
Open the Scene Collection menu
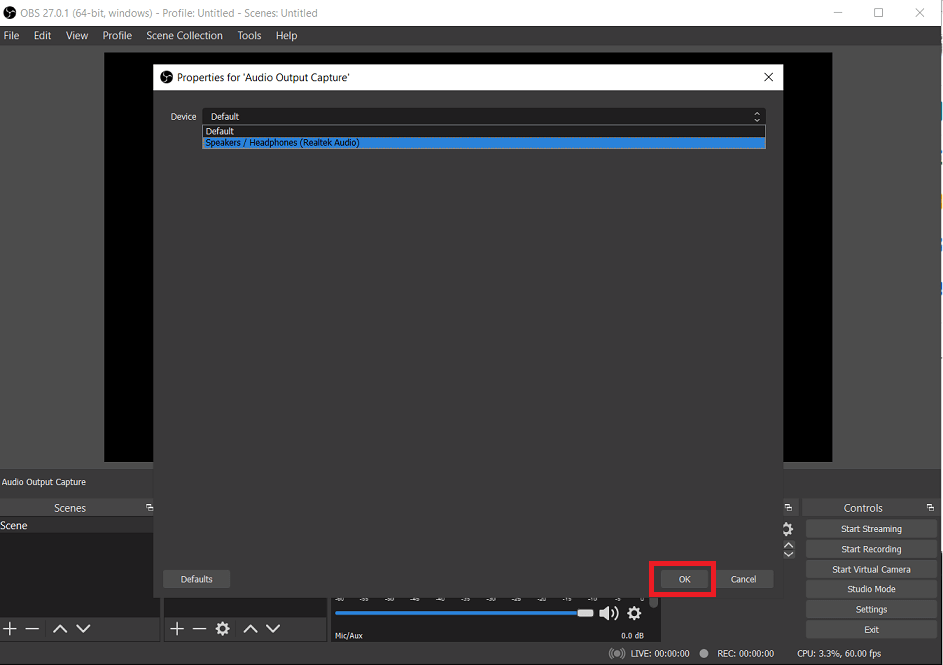point(184,35)
